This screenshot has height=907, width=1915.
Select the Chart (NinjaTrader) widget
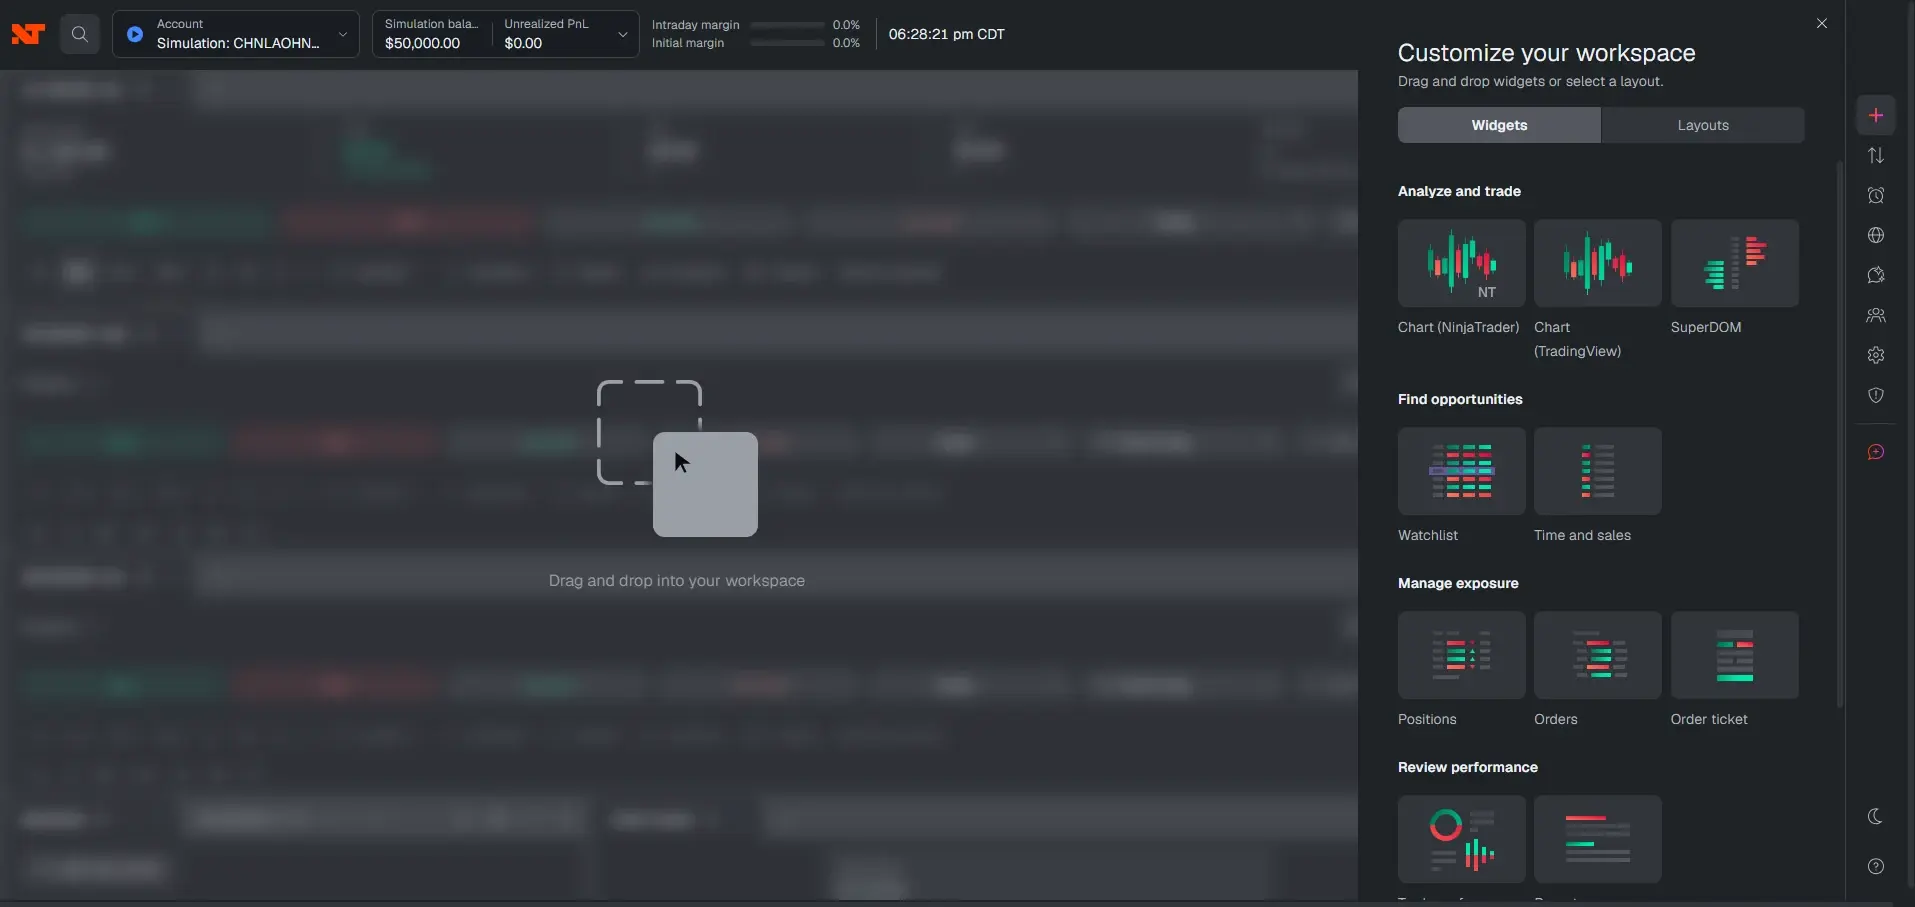(x=1461, y=263)
